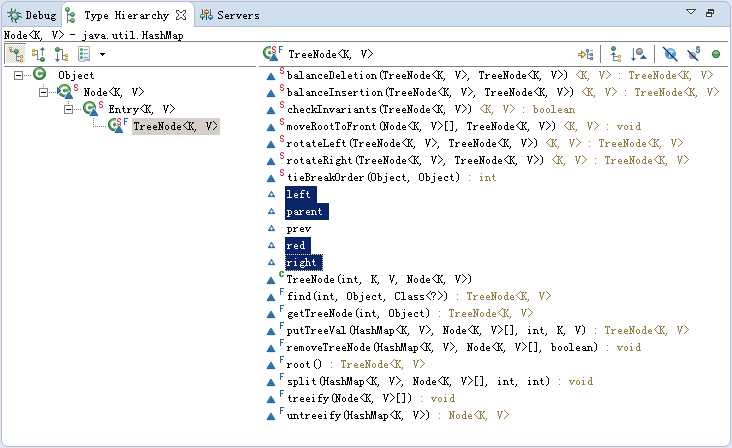This screenshot has width=732, height=448.
Task: Select Object in the hierarchy tree
Action: pos(76,75)
